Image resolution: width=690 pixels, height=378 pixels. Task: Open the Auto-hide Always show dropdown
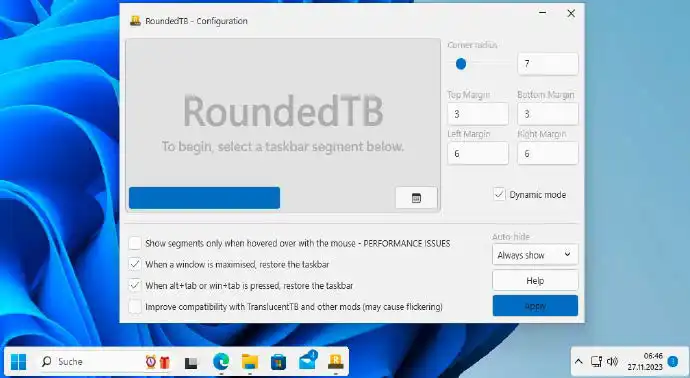[x=535, y=255]
